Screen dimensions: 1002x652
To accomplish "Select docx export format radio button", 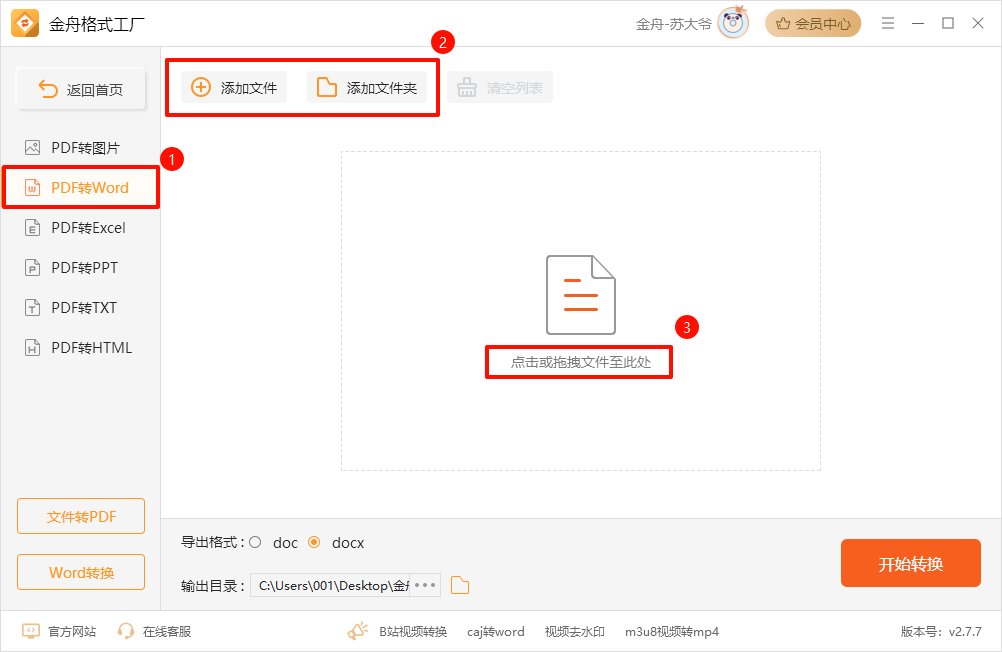I will click(314, 543).
